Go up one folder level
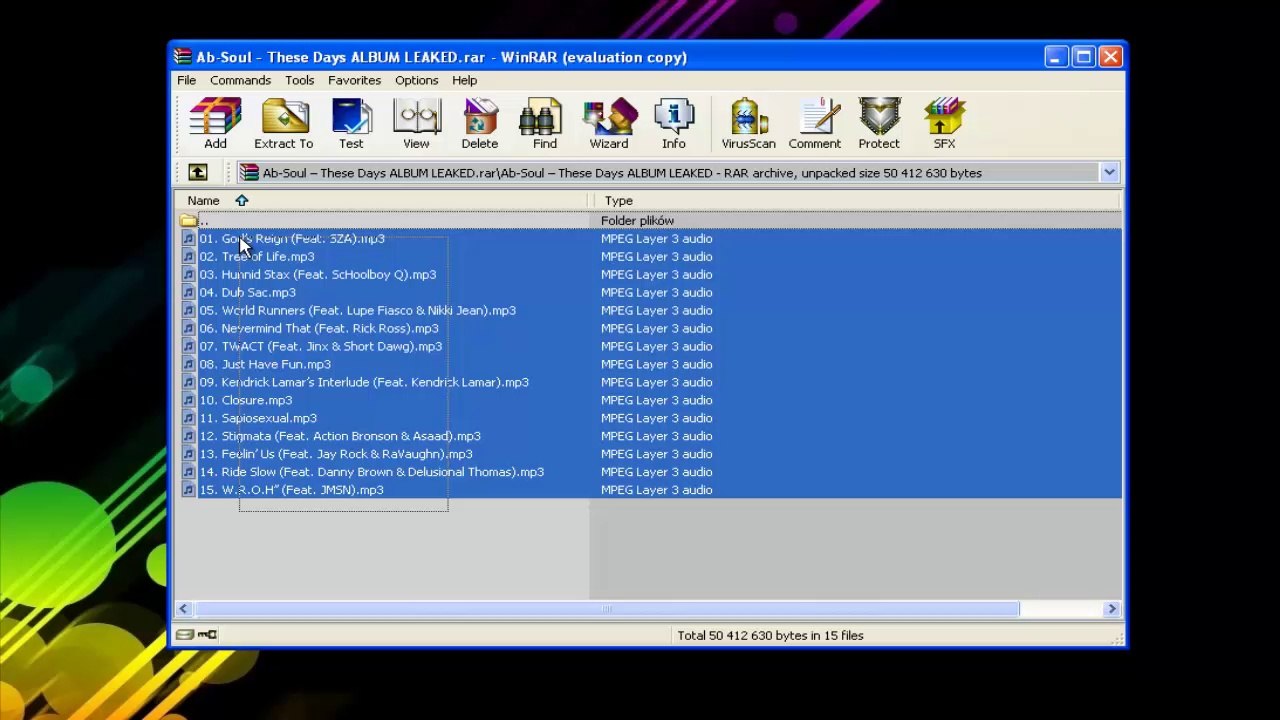Image resolution: width=1280 pixels, height=720 pixels. 197,173
